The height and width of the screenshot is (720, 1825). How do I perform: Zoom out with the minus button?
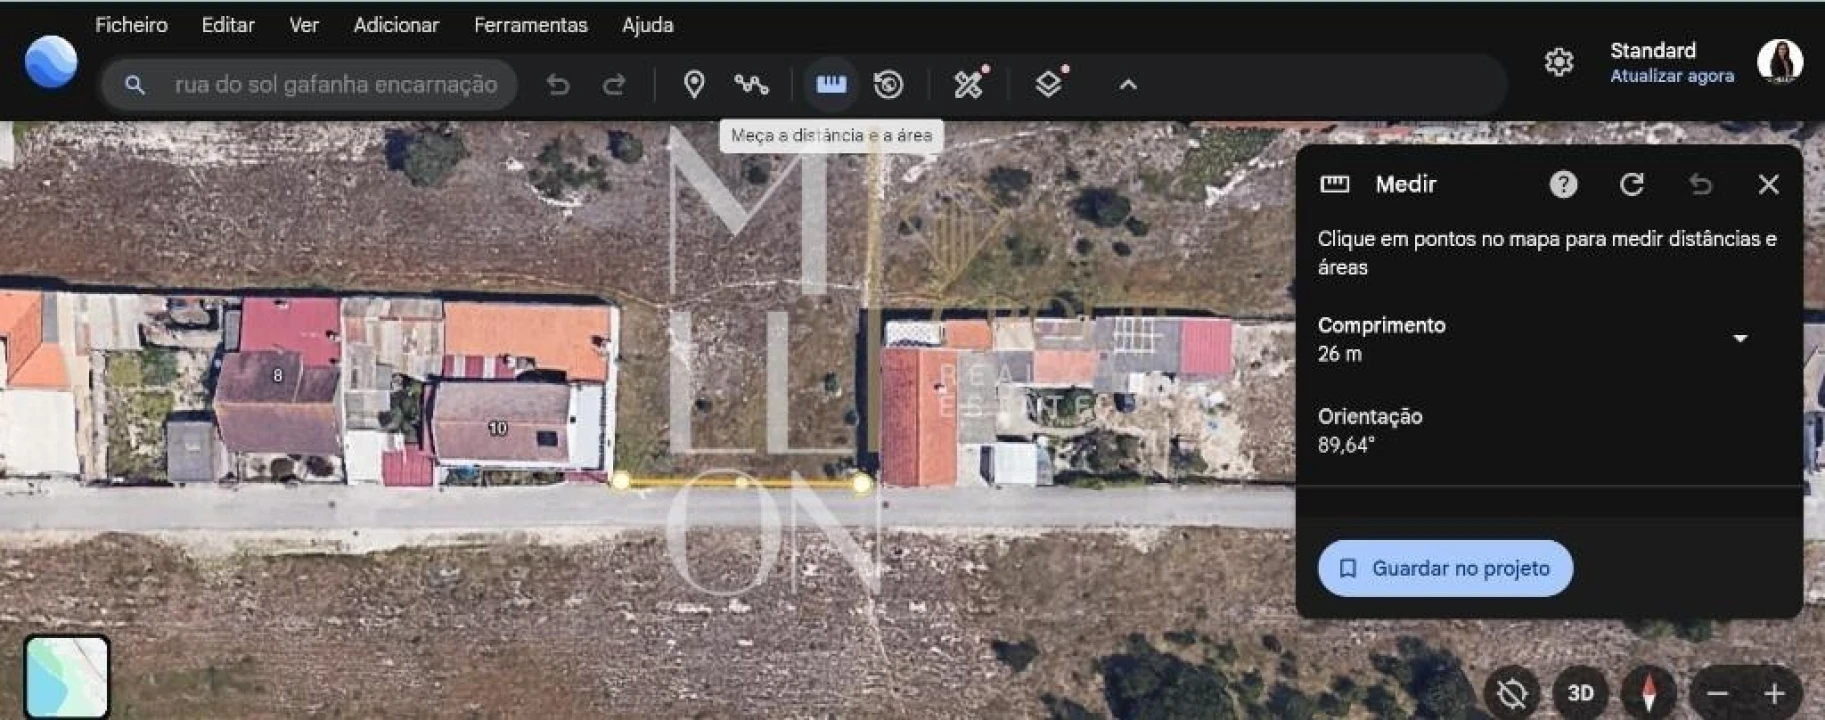point(1718,692)
